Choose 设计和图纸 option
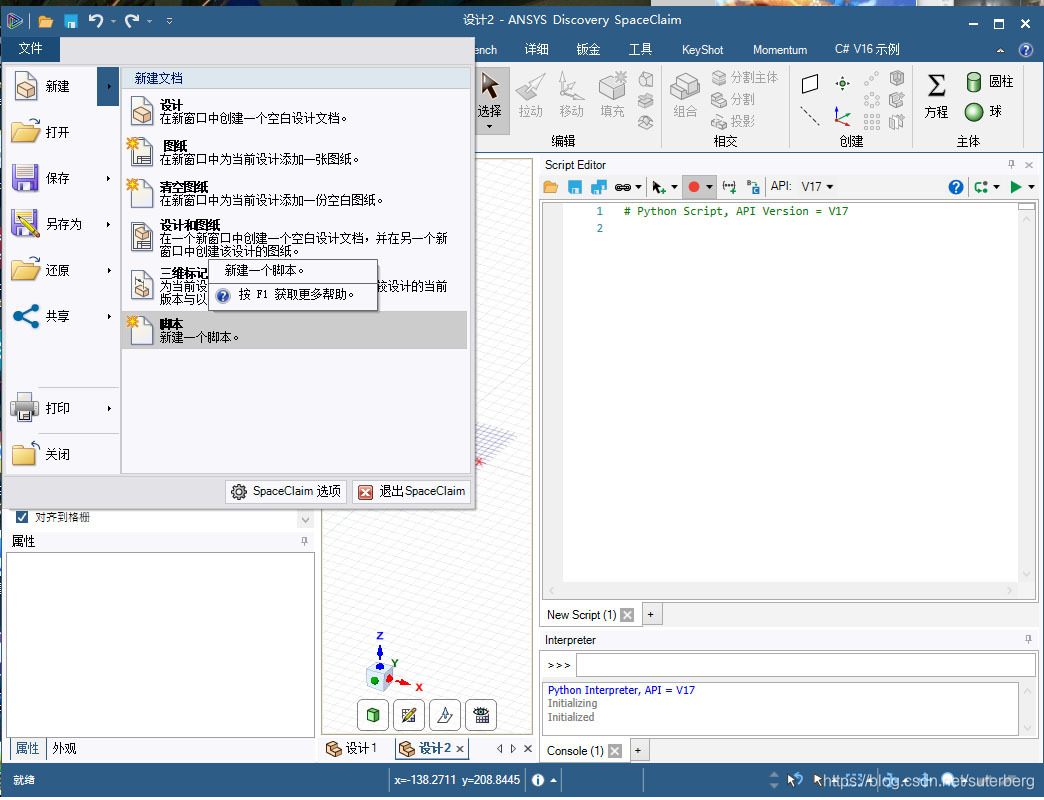The image size is (1044, 800). pyautogui.click(x=295, y=238)
